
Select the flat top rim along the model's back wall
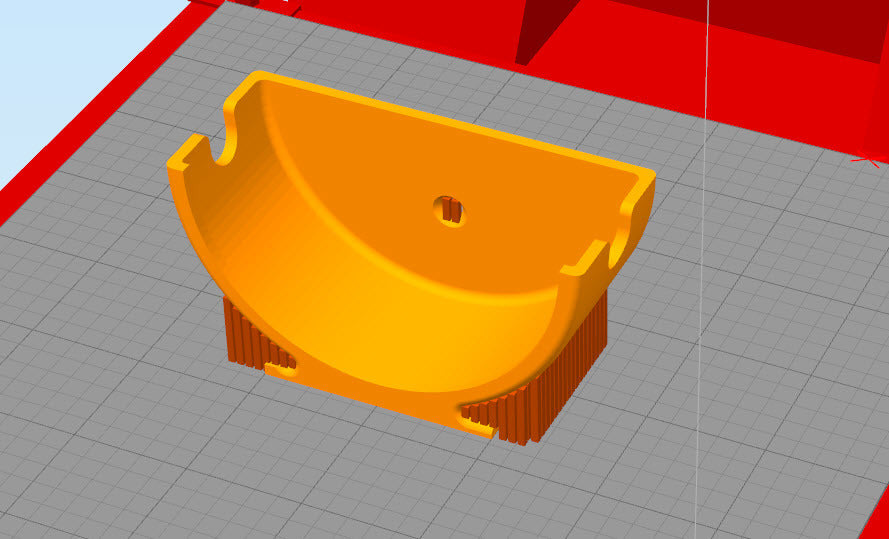(x=450, y=125)
